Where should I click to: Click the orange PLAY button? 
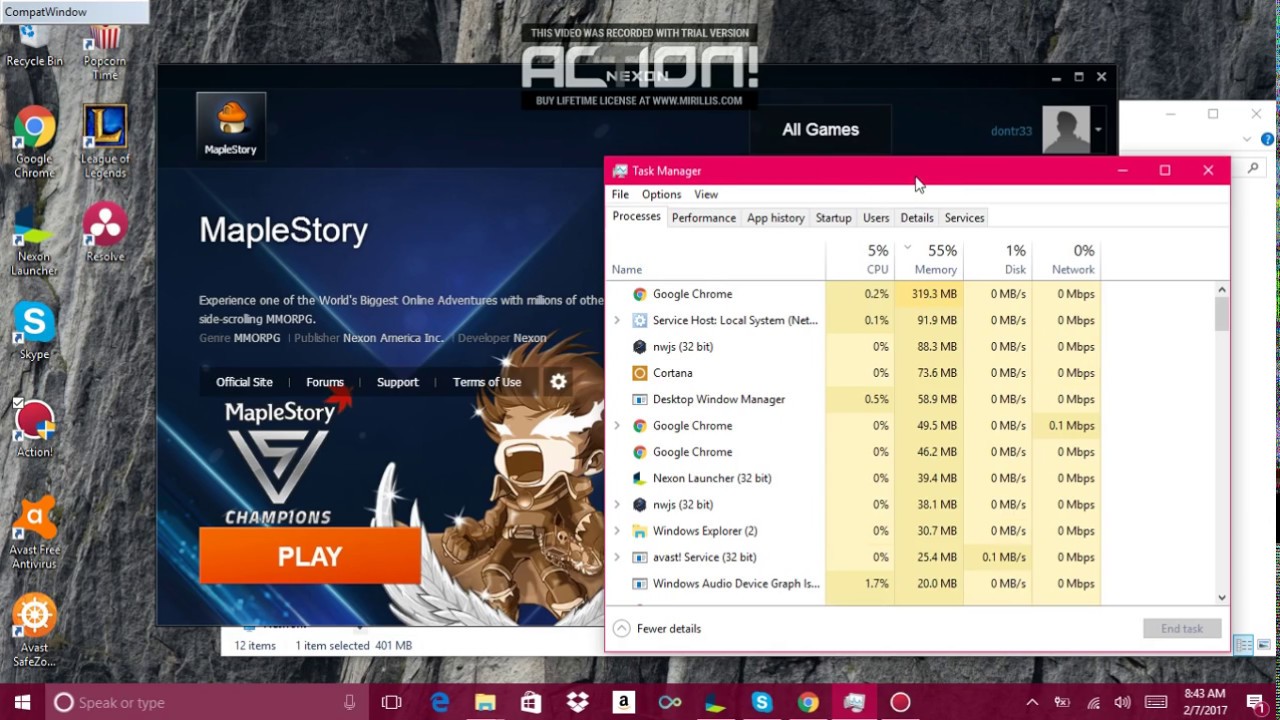tap(310, 556)
